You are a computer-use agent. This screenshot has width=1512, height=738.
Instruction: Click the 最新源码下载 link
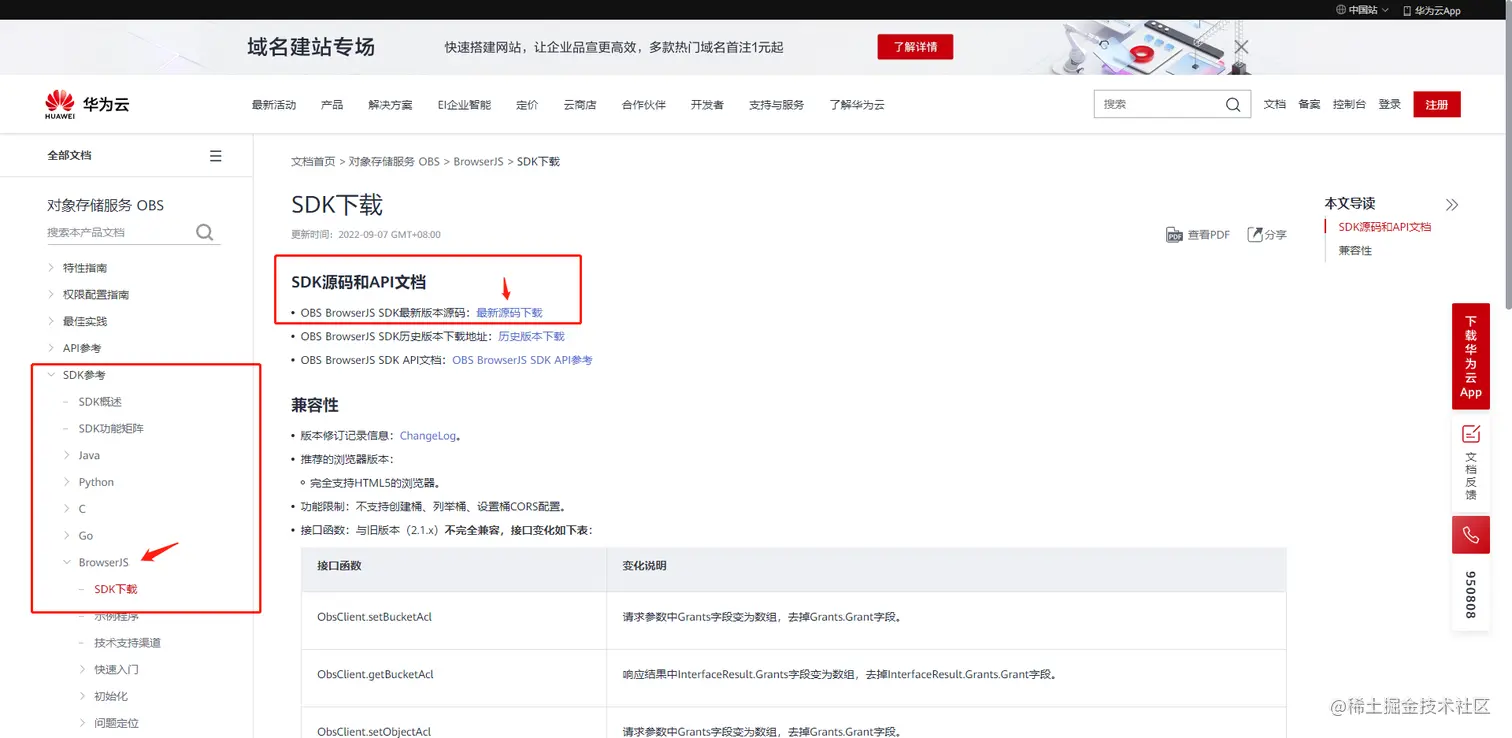(509, 313)
